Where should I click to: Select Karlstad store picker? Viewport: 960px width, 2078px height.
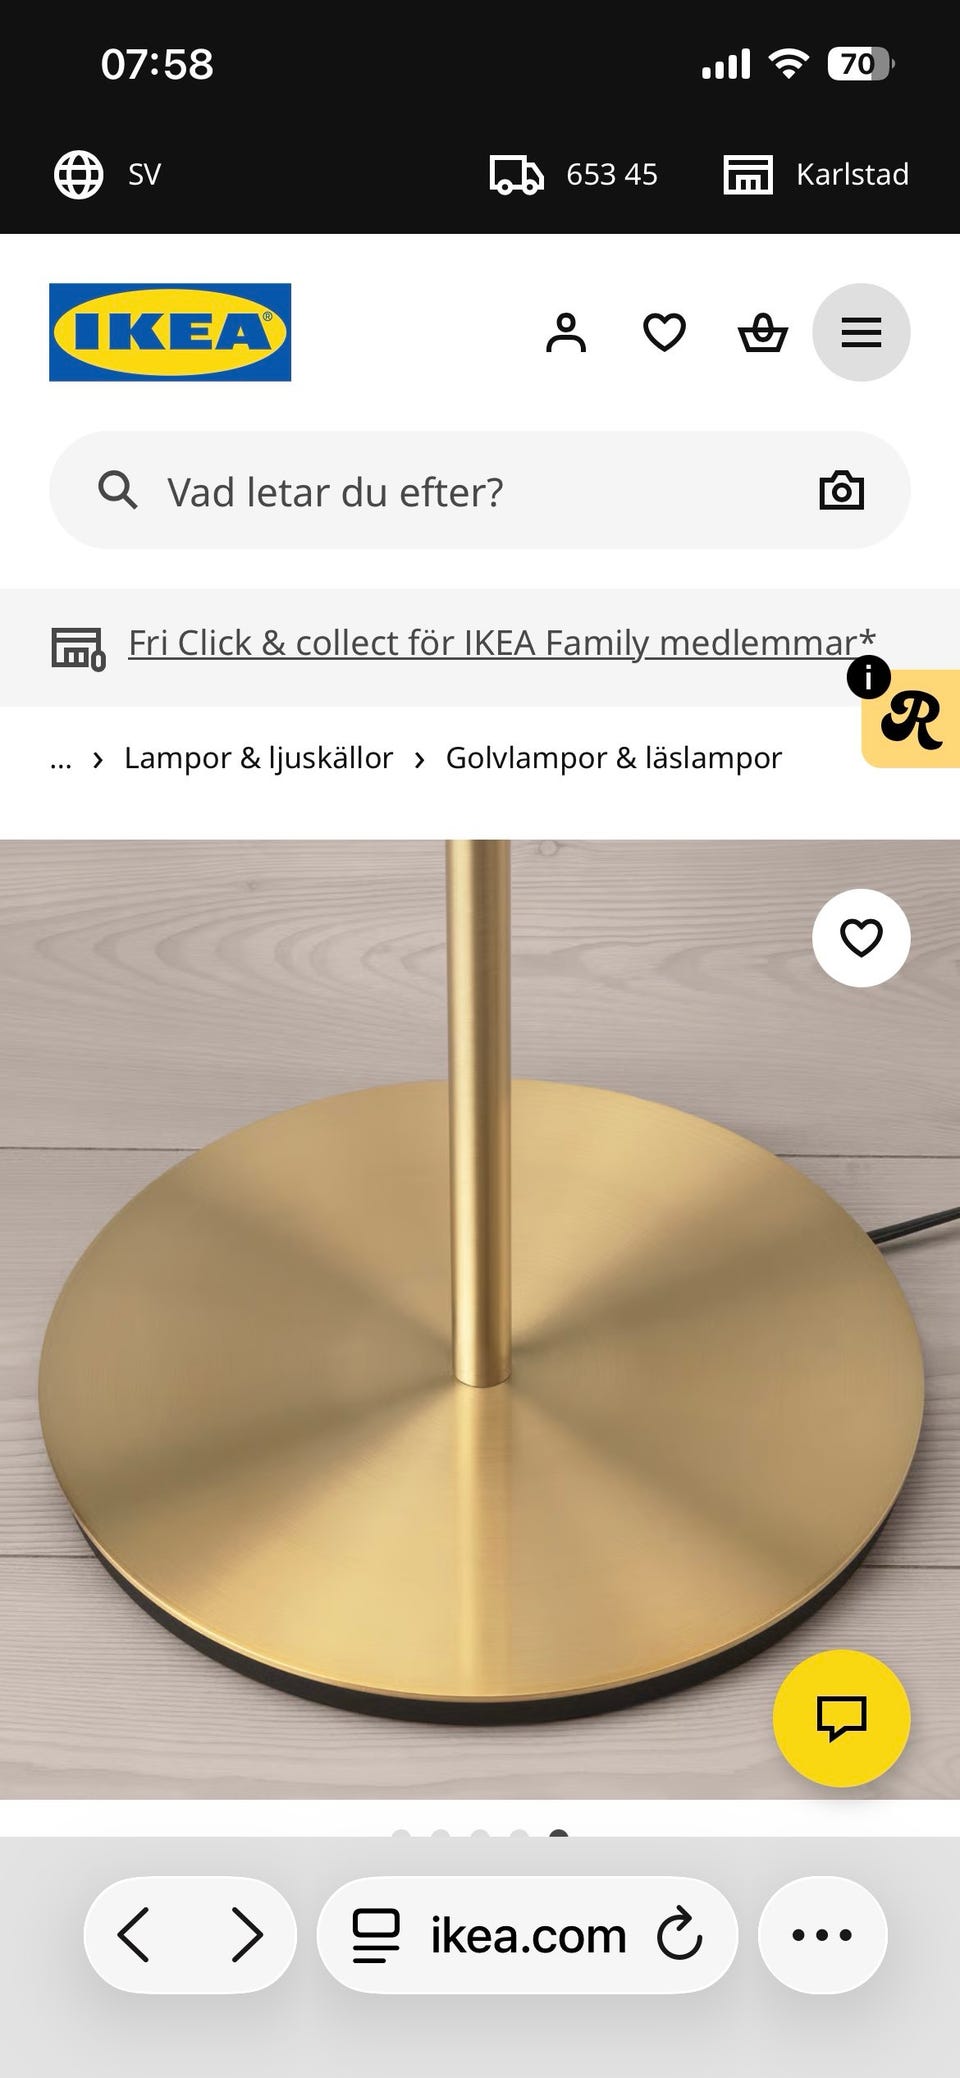[x=816, y=174]
